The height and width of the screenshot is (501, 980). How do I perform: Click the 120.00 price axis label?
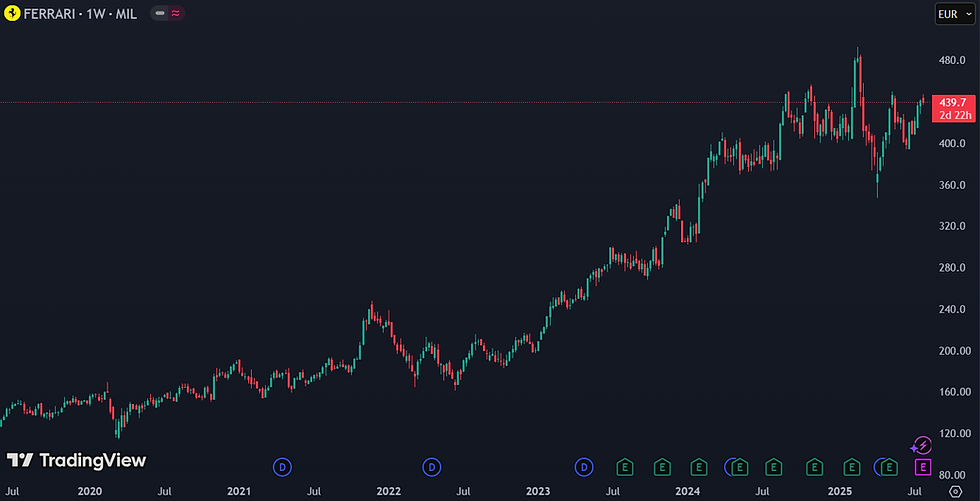pyautogui.click(x=957, y=434)
